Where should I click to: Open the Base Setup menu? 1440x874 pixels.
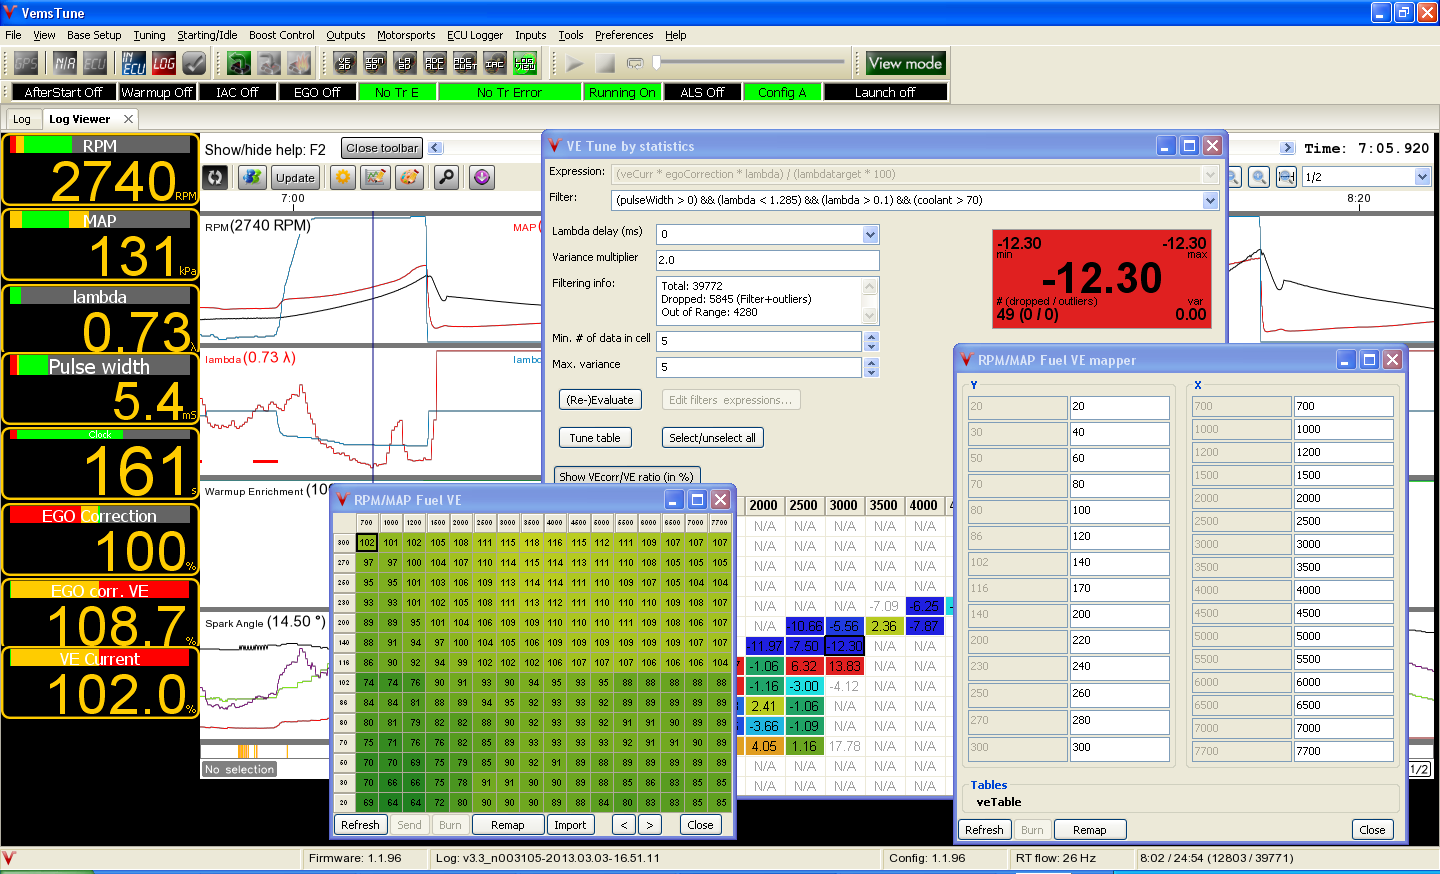[94, 35]
